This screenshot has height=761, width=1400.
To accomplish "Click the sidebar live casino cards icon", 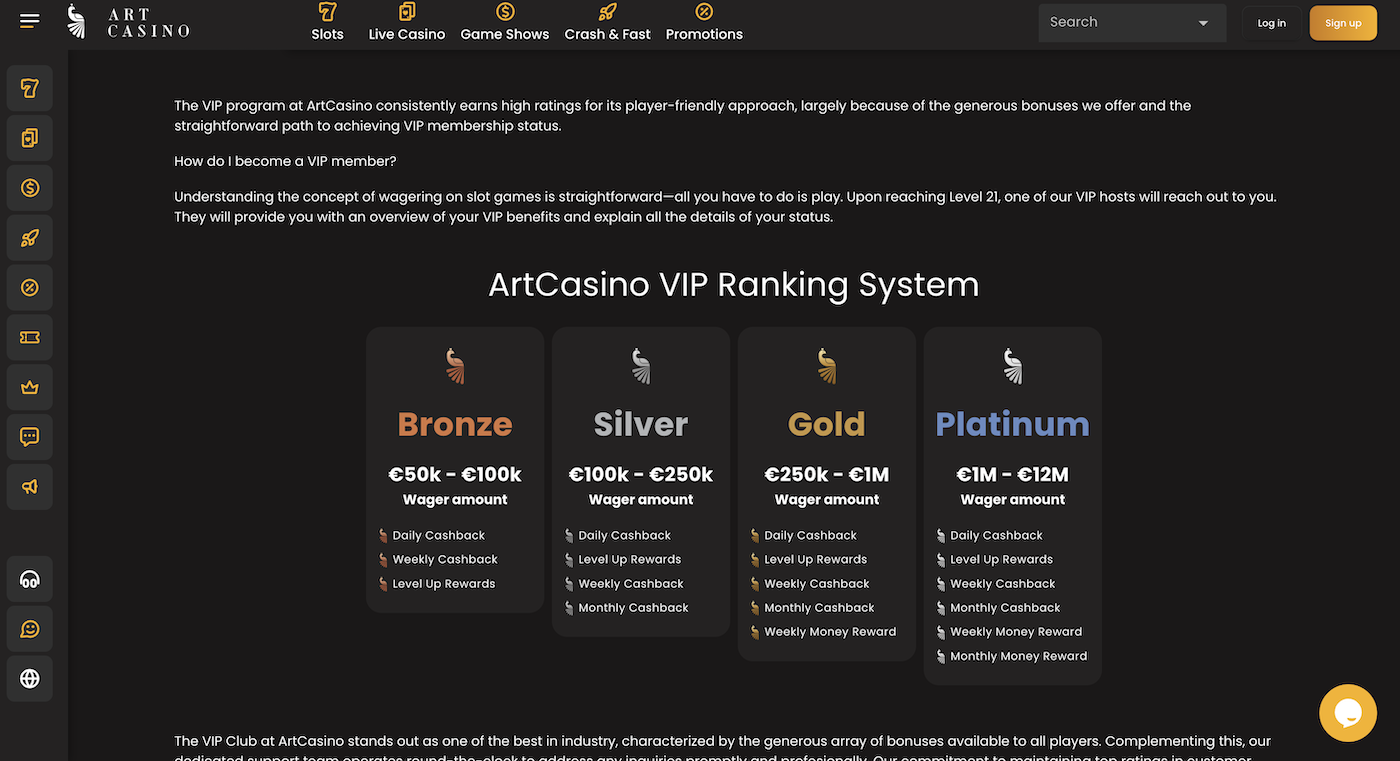I will coord(30,138).
